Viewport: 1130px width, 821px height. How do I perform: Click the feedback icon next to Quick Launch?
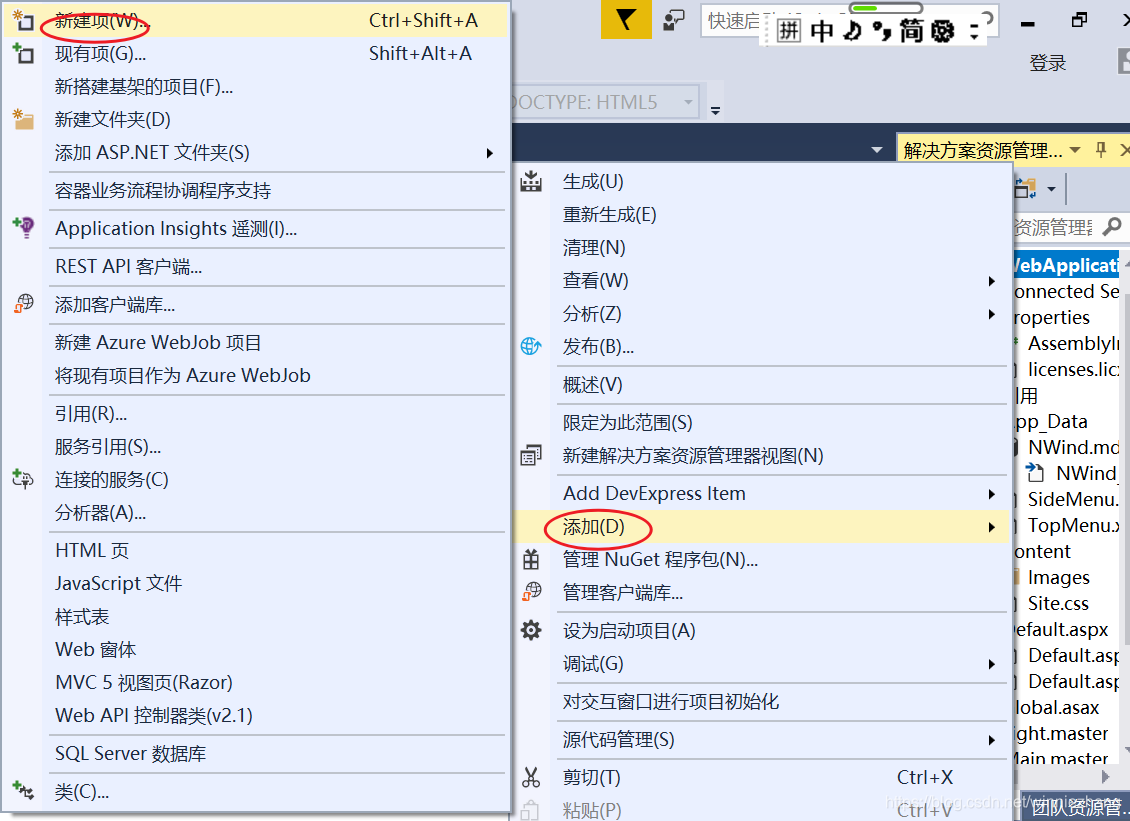point(674,20)
